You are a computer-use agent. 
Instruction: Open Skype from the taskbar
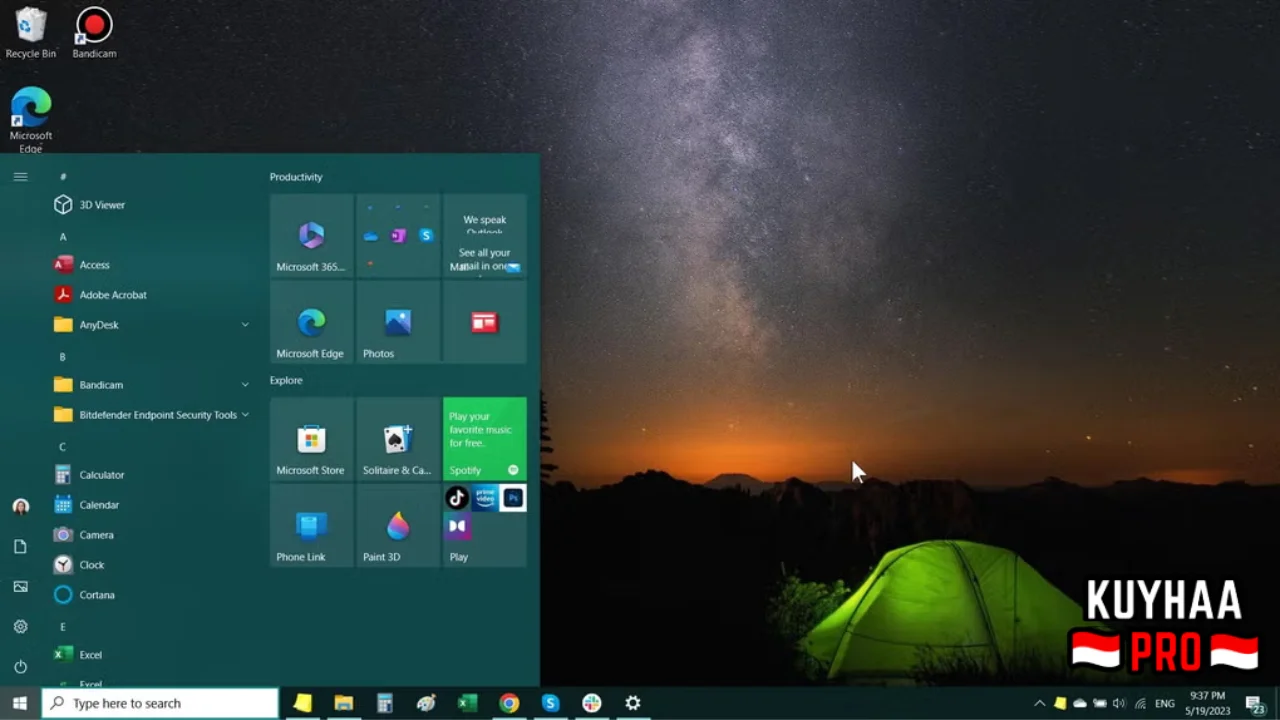pyautogui.click(x=550, y=703)
